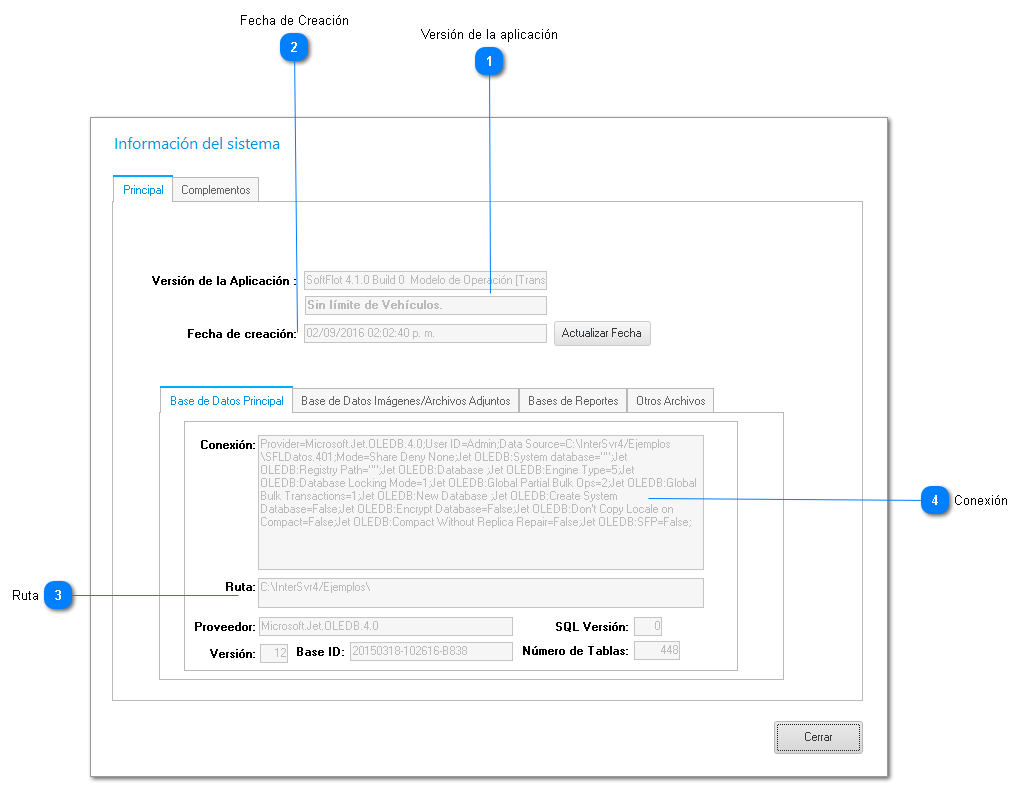Viewport: 1024px width, 786px height.
Task: Switch to Bases de Reportes tab
Action: [573, 401]
